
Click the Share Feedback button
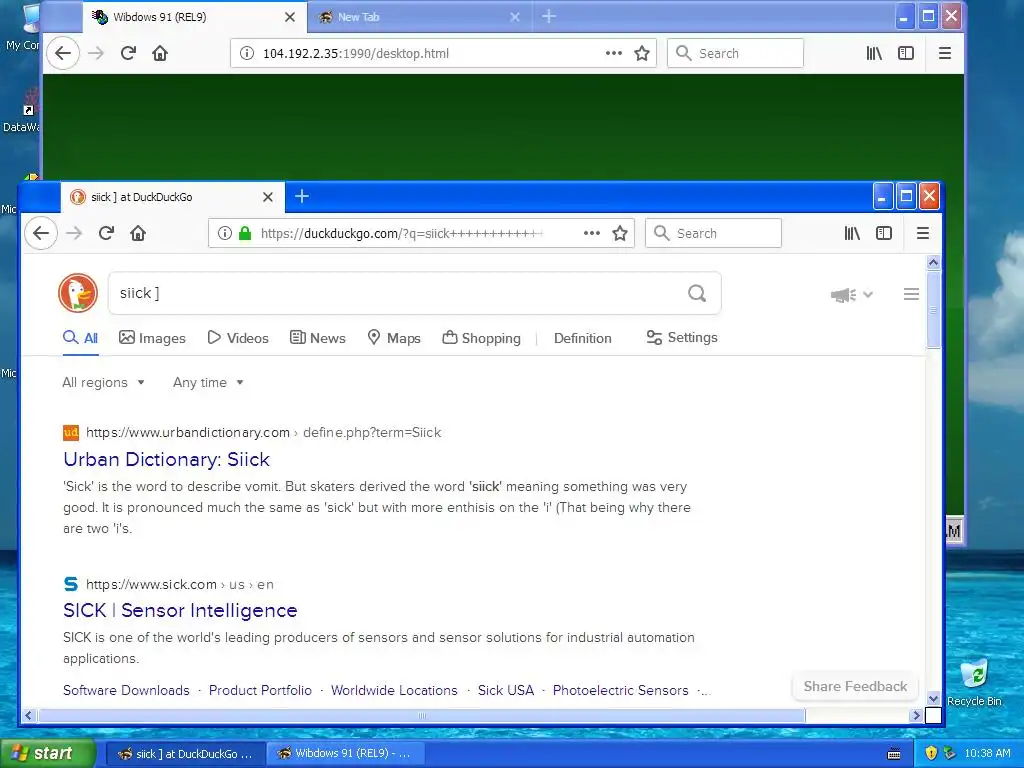pyautogui.click(x=855, y=686)
